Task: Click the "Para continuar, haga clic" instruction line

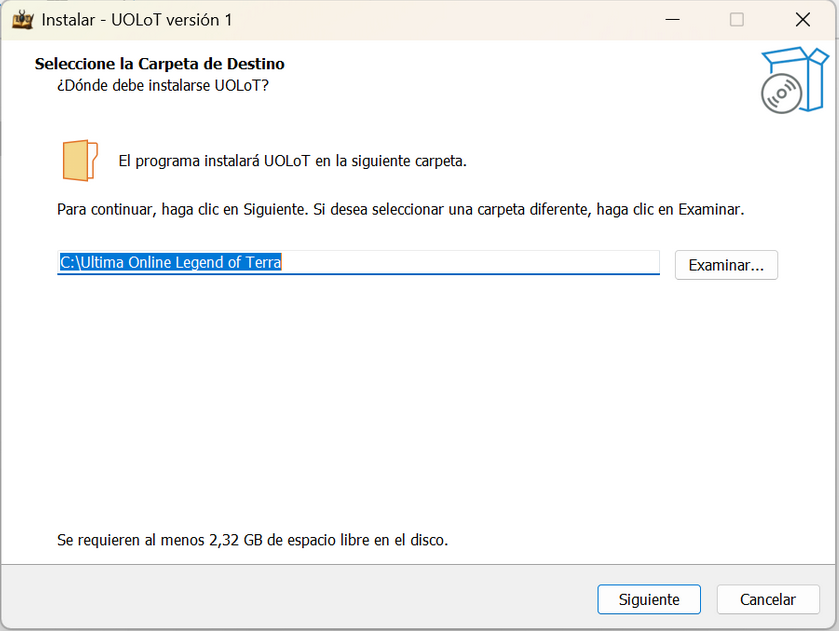Action: click(x=400, y=210)
